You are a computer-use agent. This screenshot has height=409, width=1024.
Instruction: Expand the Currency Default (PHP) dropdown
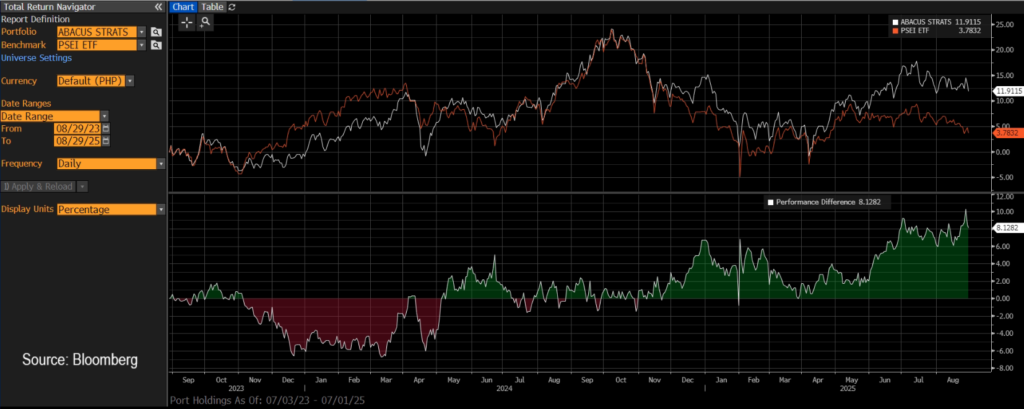pyautogui.click(x=130, y=80)
